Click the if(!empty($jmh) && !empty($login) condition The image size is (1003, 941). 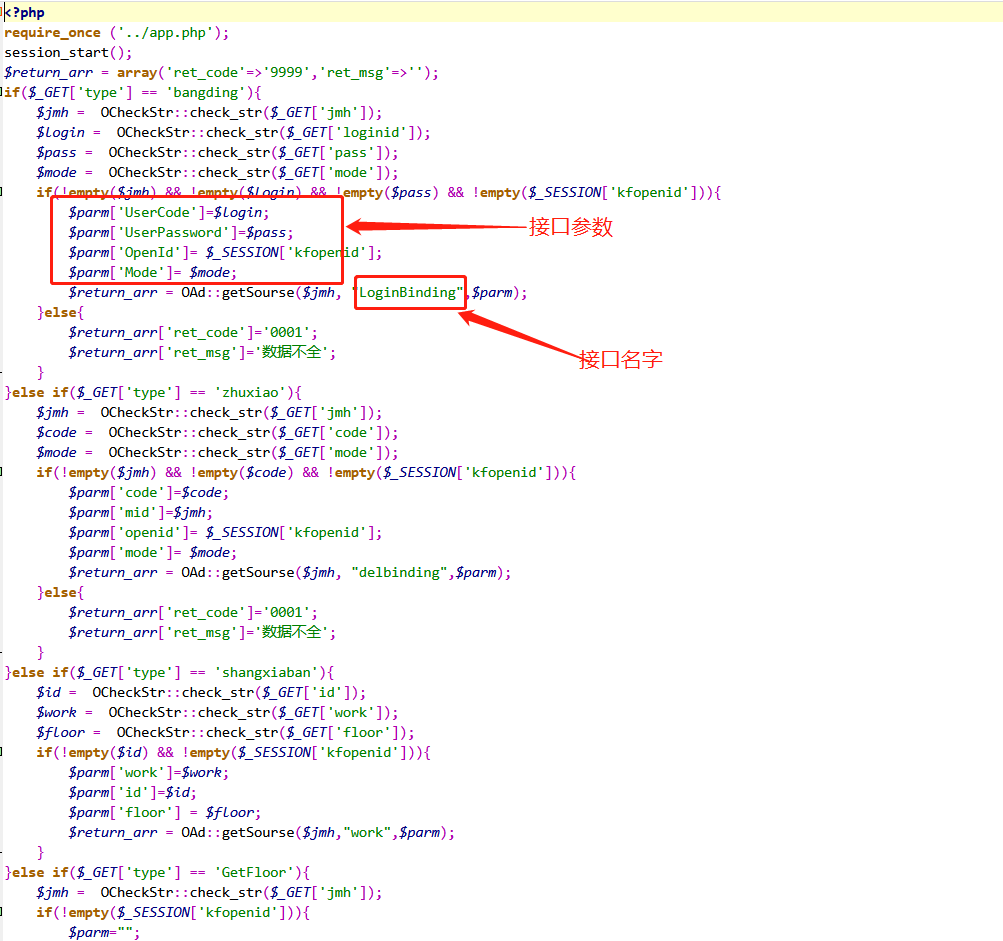[379, 193]
